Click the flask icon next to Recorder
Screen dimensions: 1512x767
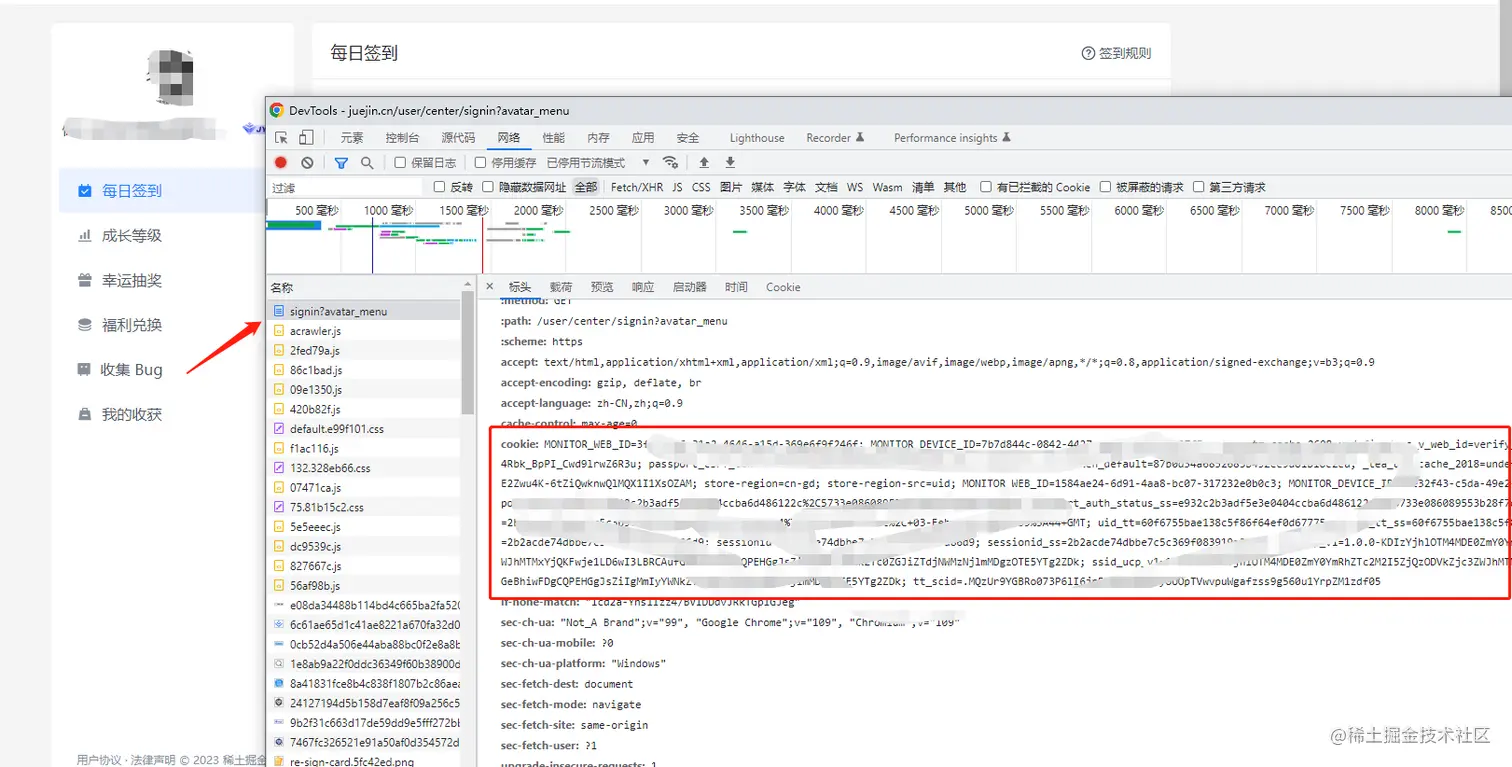coord(860,138)
